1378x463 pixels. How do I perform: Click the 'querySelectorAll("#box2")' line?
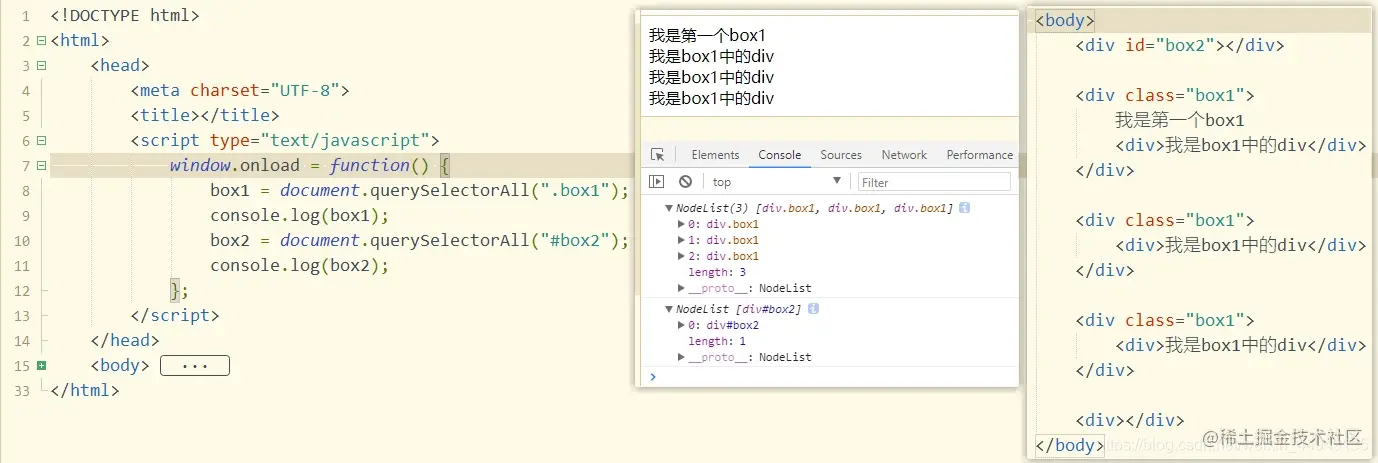click(420, 241)
